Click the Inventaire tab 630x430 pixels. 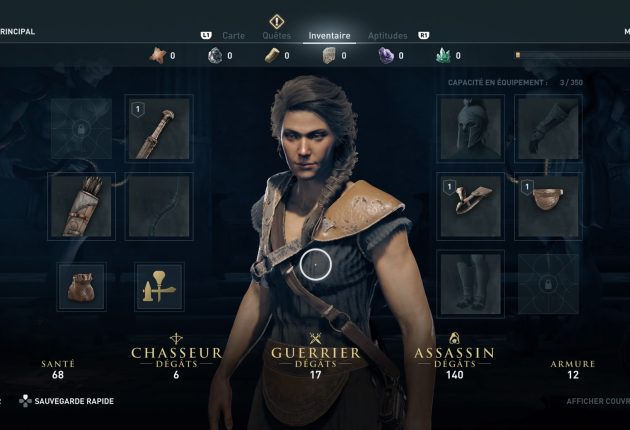329,36
